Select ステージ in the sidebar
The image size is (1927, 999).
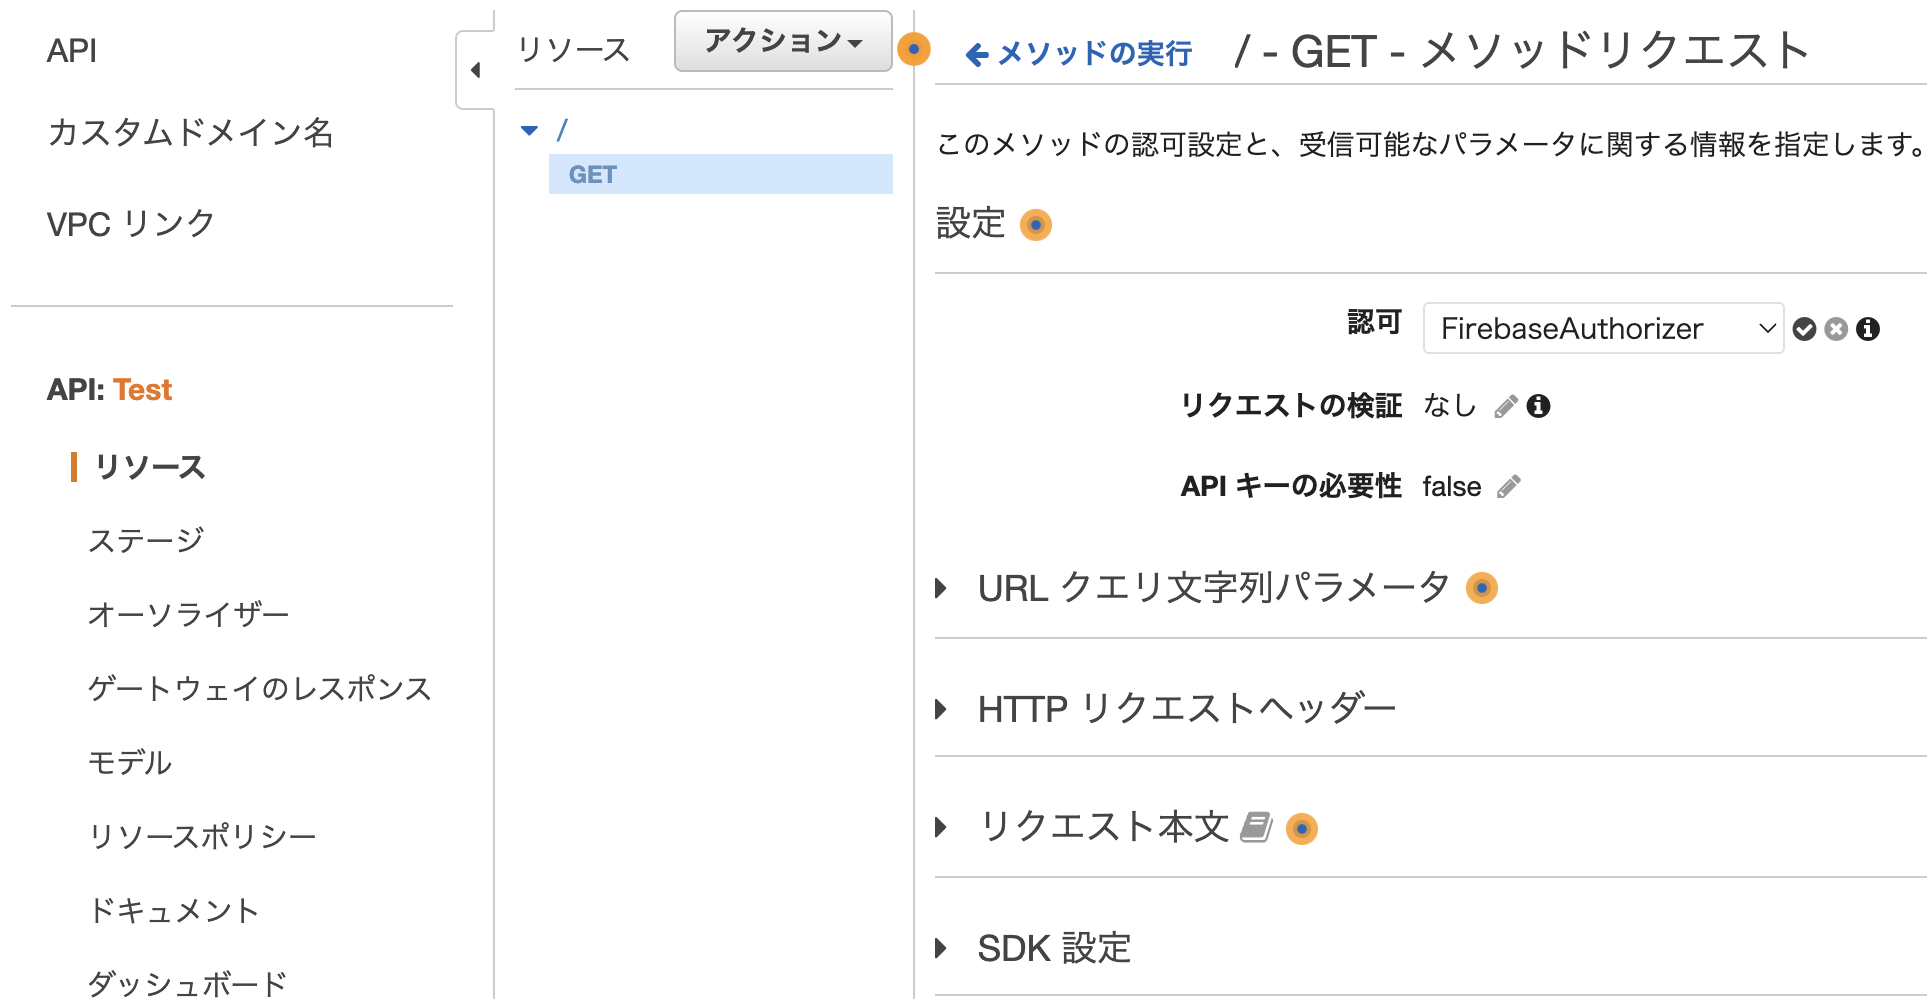coord(146,539)
